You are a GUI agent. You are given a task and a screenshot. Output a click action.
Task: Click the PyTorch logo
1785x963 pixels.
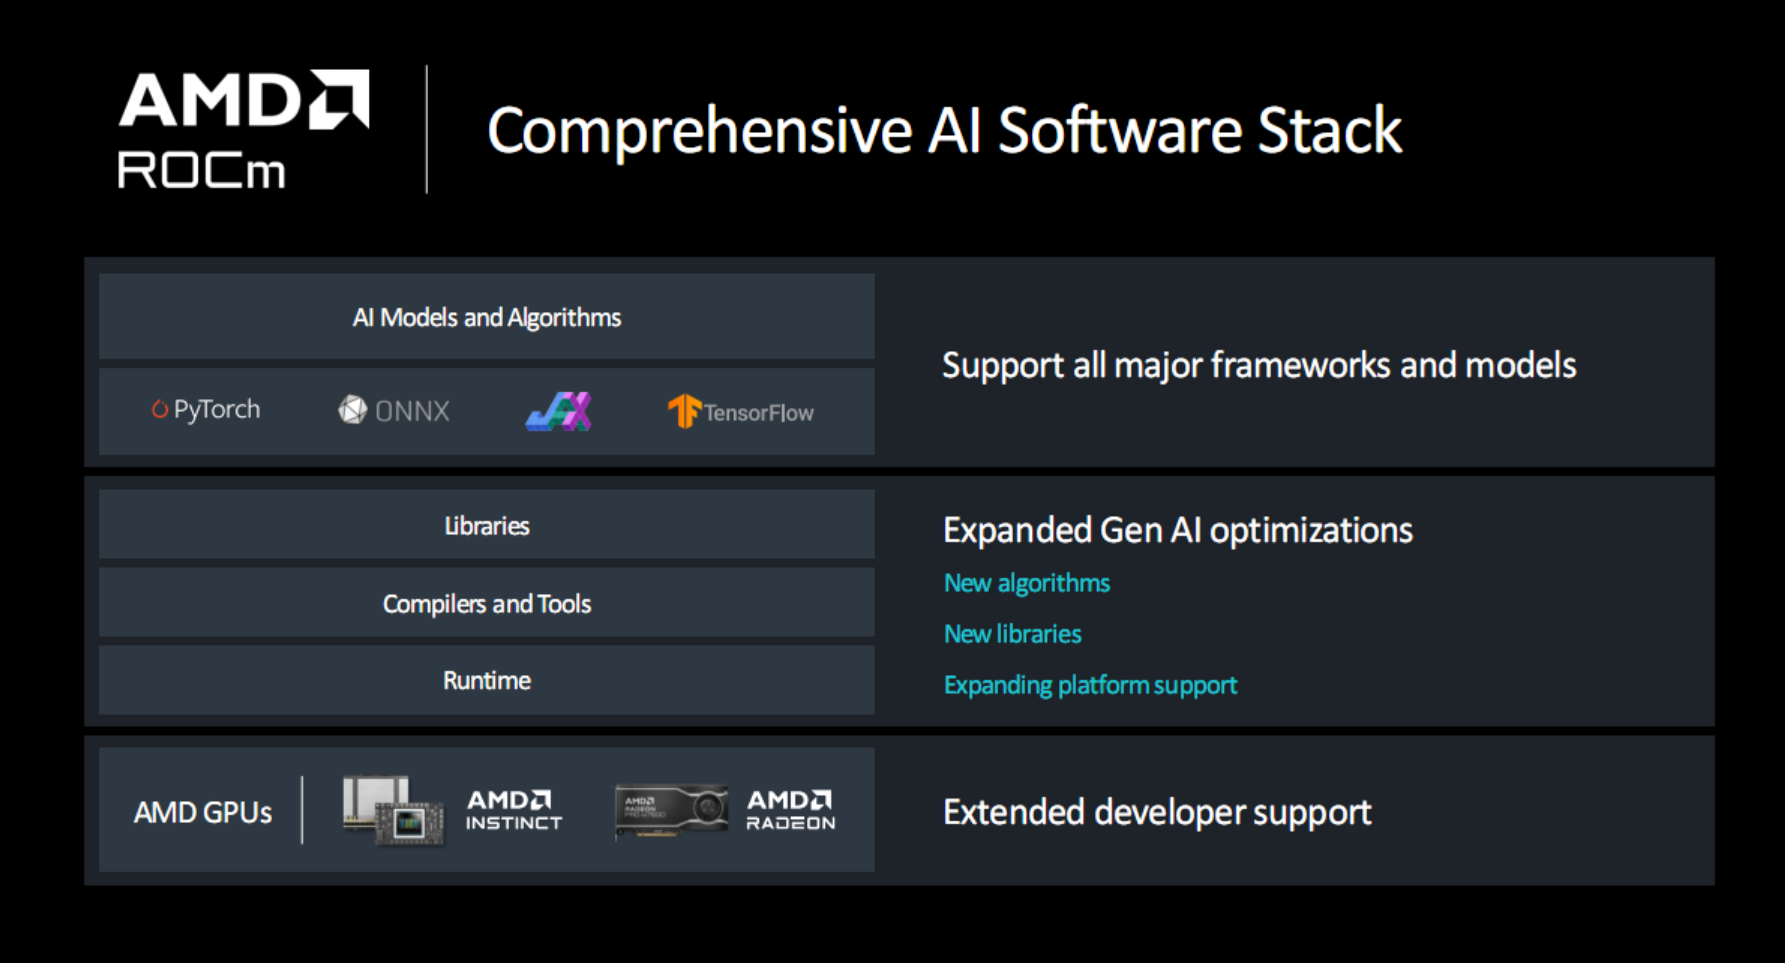click(x=205, y=410)
